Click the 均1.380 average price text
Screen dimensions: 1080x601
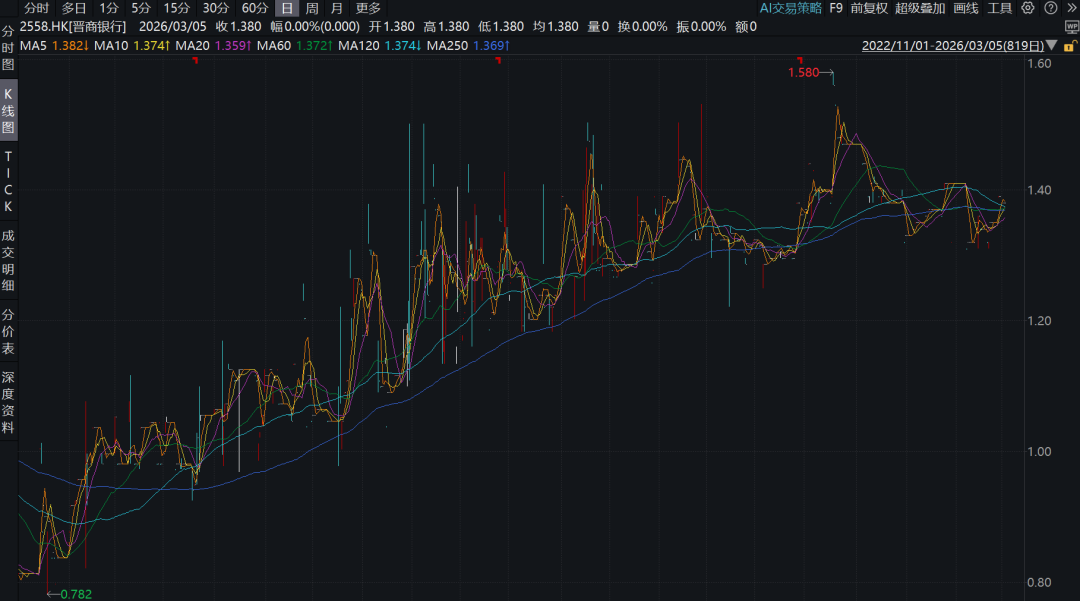click(x=556, y=27)
